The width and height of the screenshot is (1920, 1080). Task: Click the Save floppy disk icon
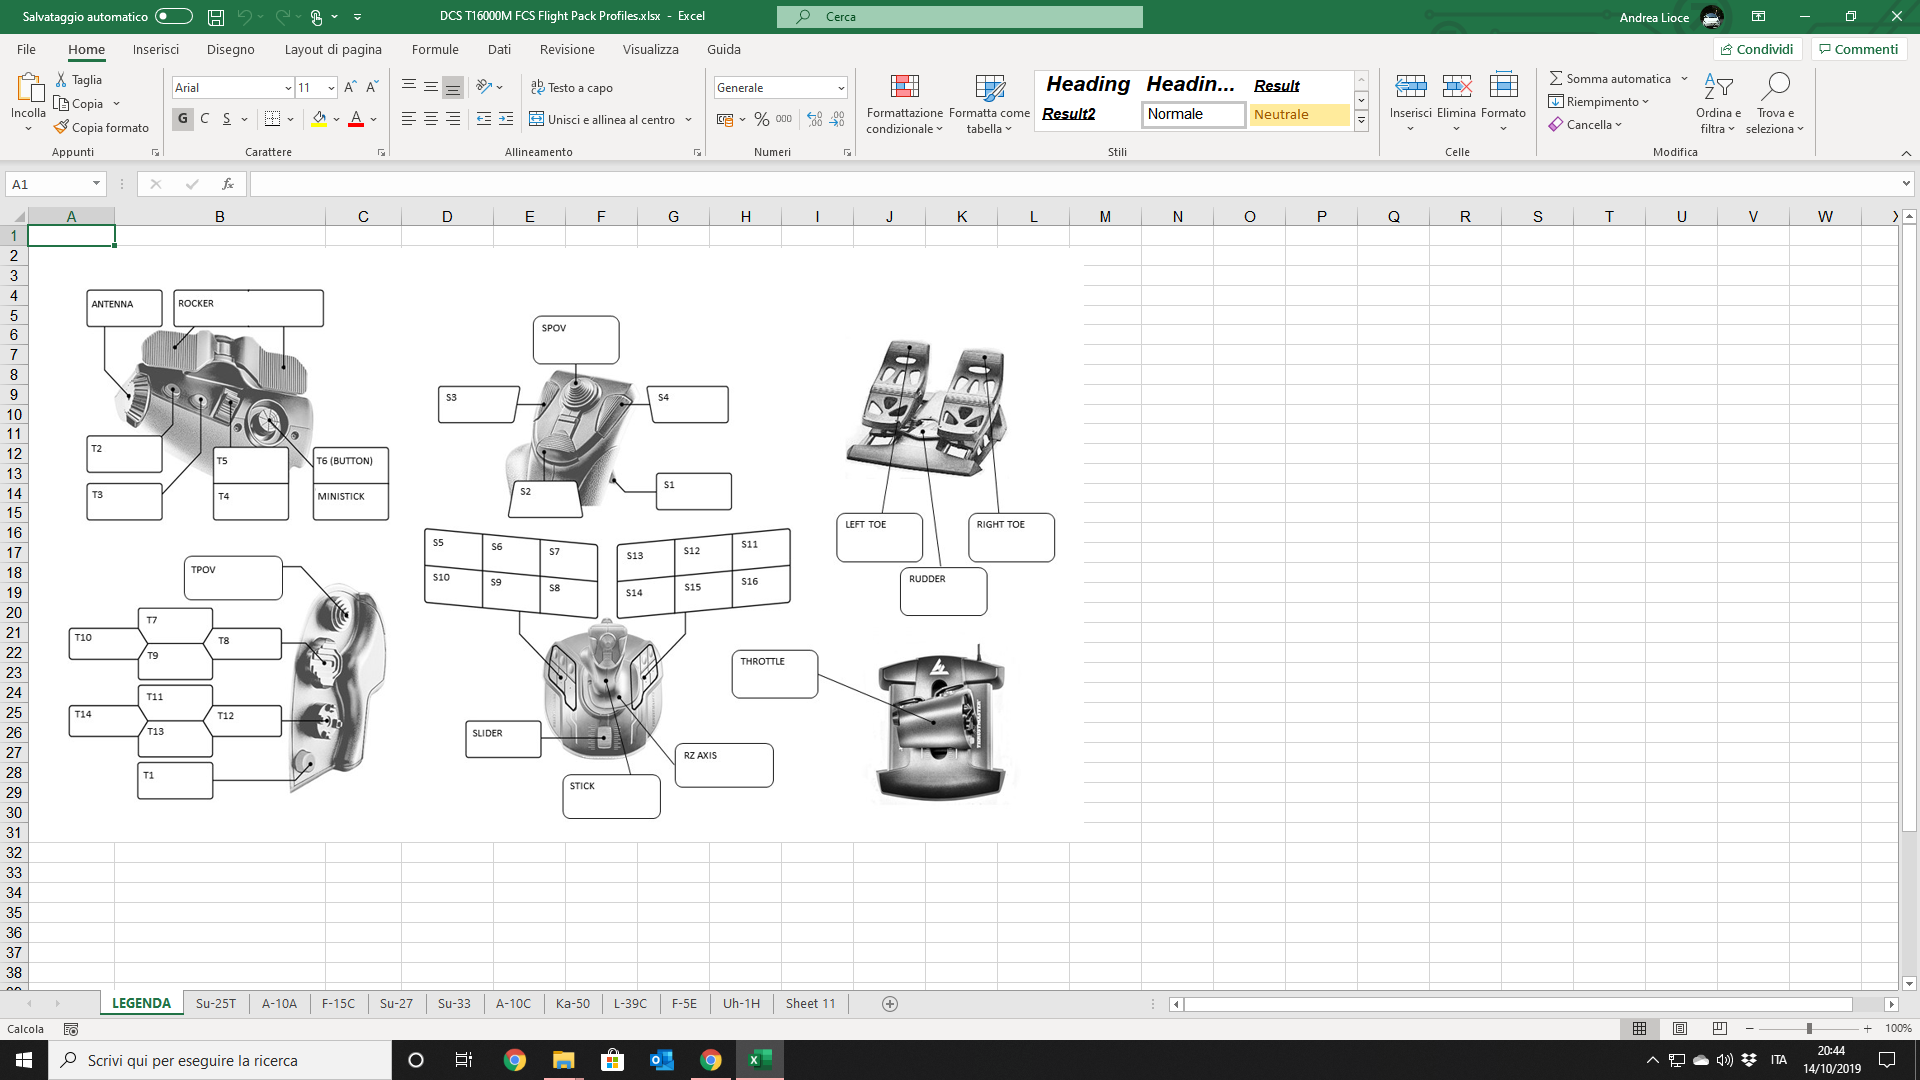tap(216, 17)
